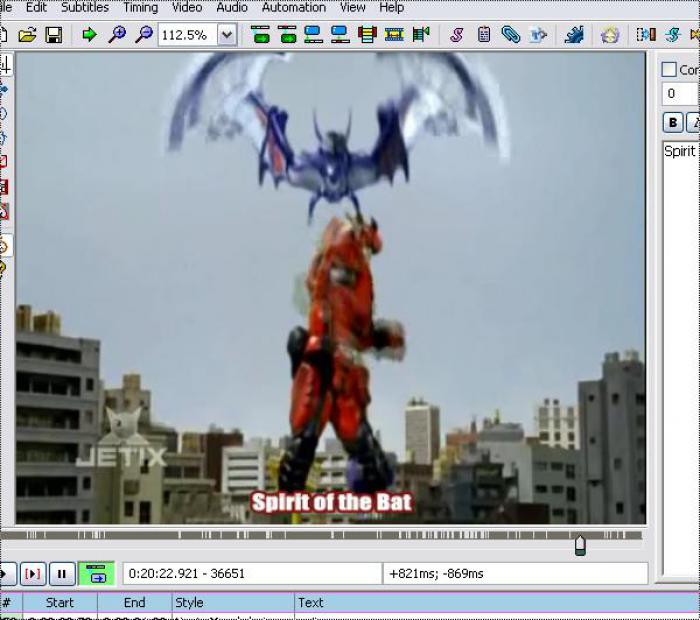Image resolution: width=700 pixels, height=620 pixels.
Task: Click the End column header
Action: coord(134,603)
